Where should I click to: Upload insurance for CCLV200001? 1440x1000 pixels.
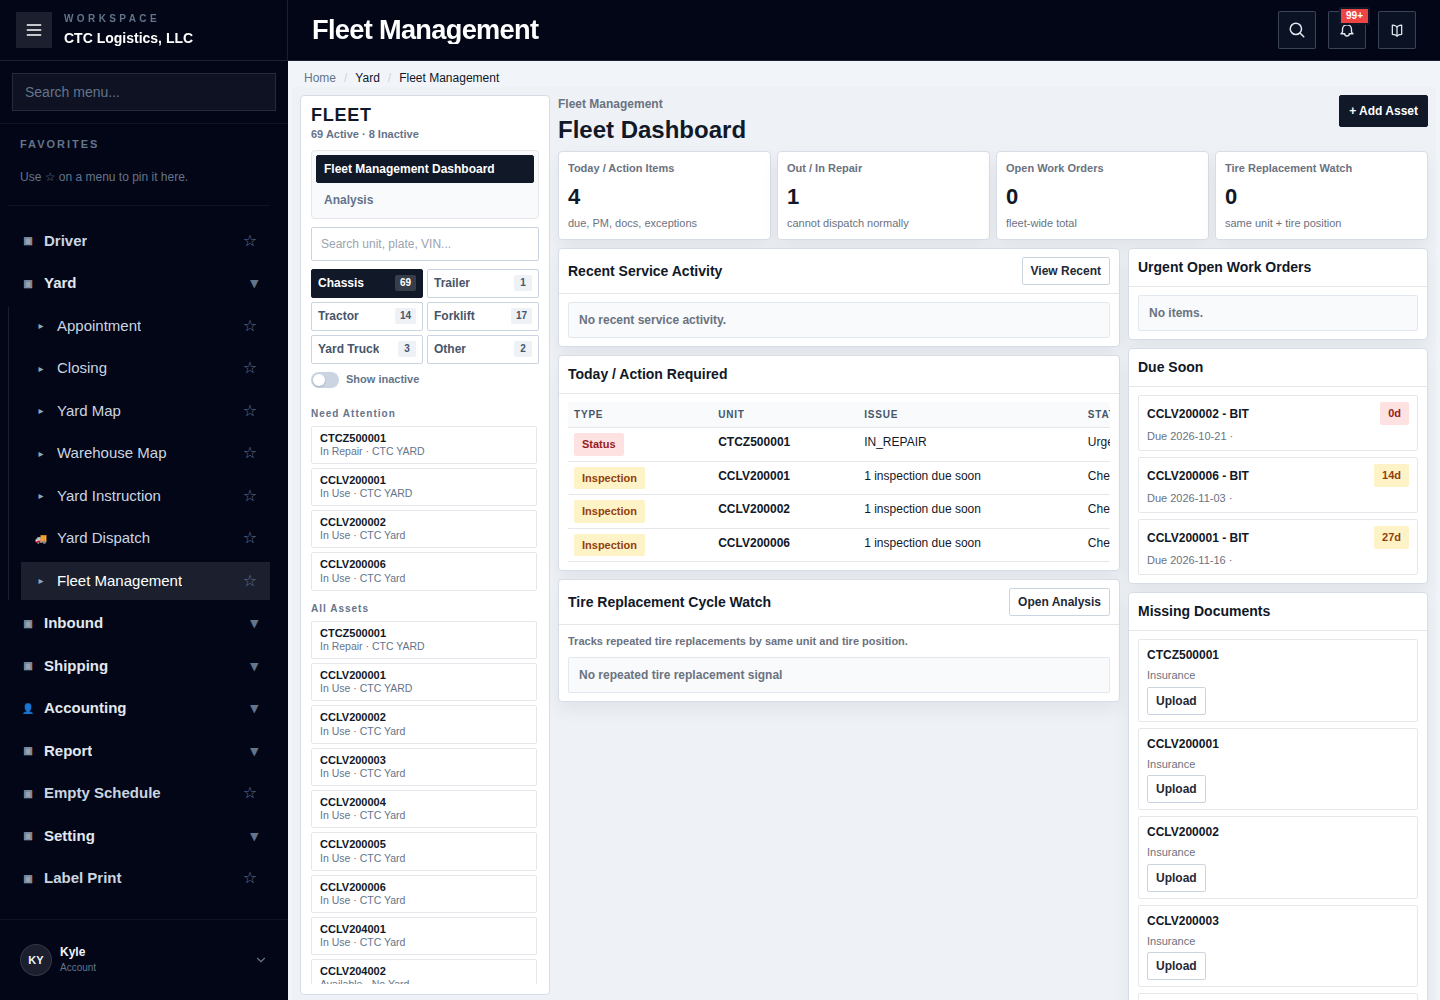pyautogui.click(x=1176, y=789)
